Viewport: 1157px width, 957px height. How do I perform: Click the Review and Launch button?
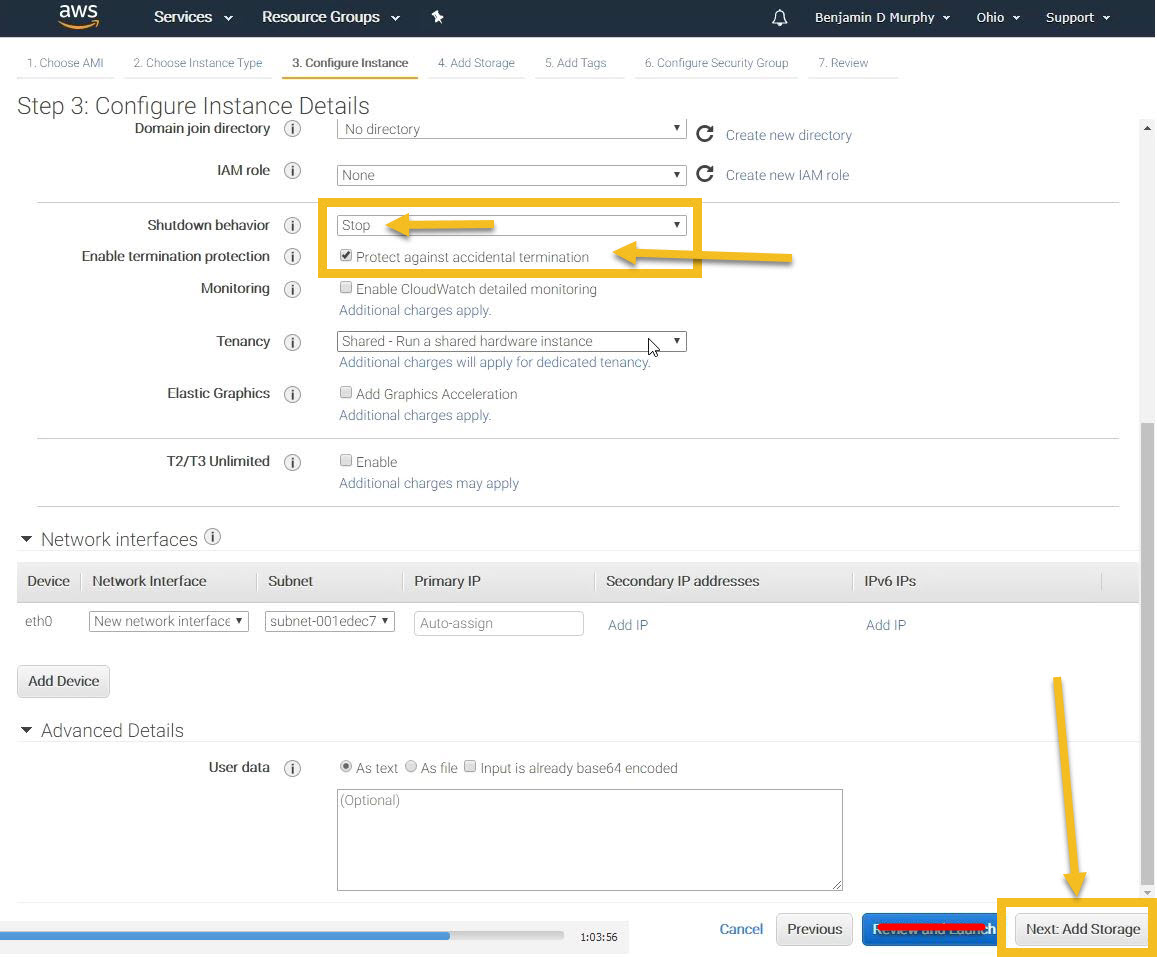coord(930,929)
